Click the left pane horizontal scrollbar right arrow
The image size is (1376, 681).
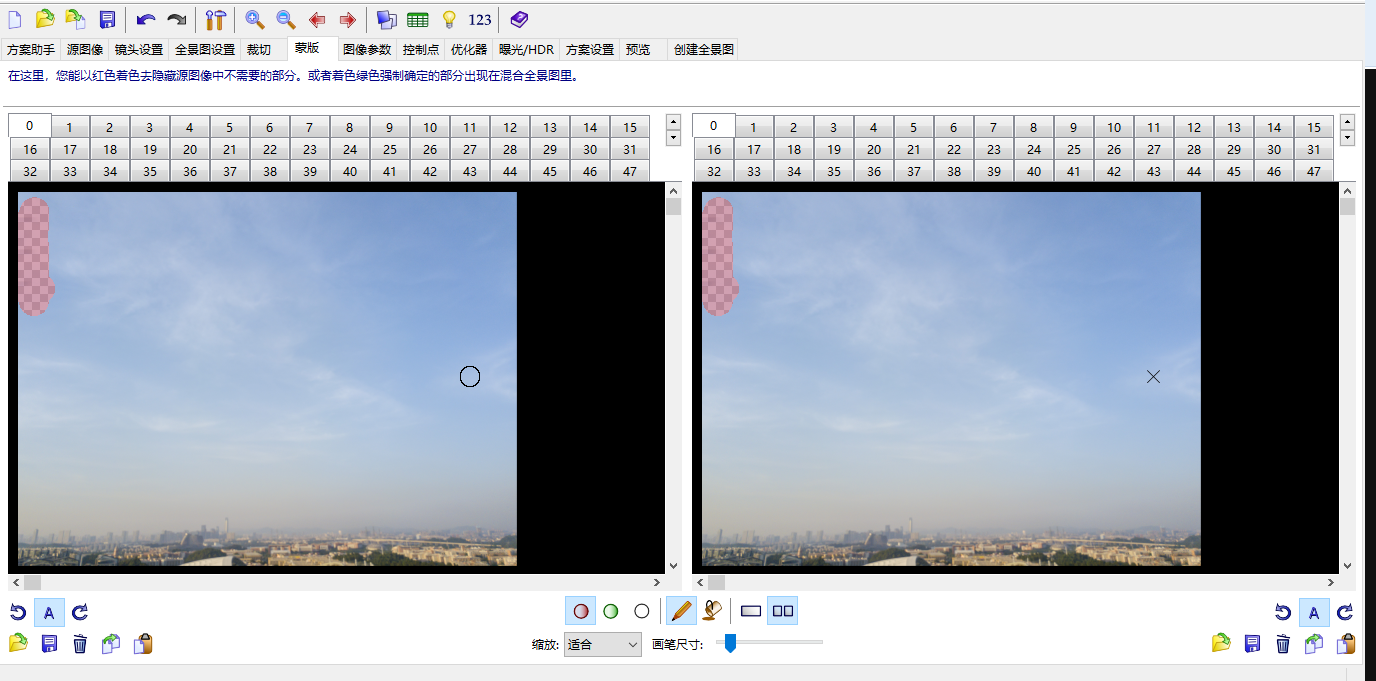(657, 582)
